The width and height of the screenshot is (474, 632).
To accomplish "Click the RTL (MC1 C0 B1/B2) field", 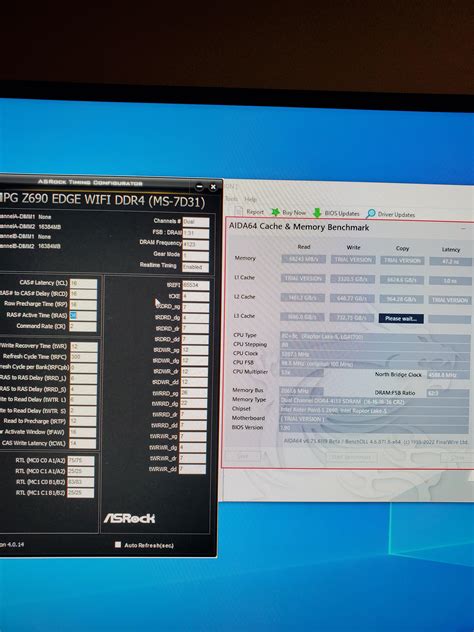I will [x=81, y=482].
